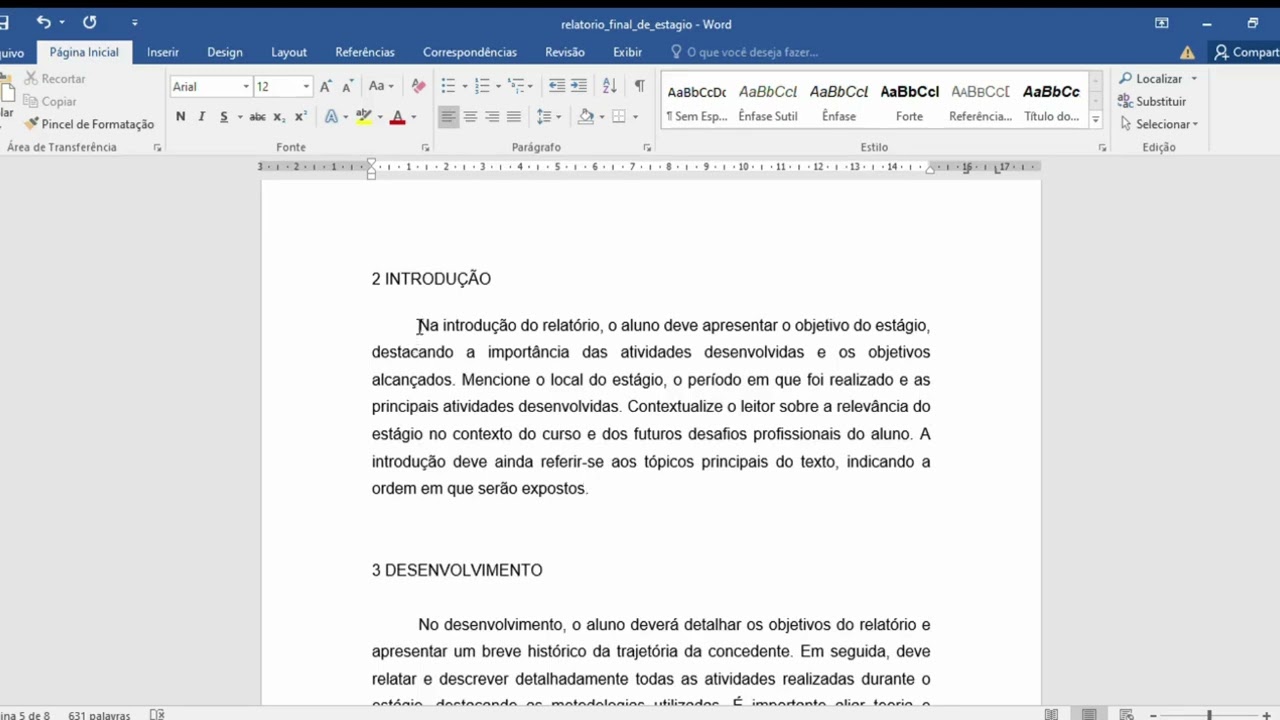Sort text with A-Z sort icon
Image resolution: width=1280 pixels, height=720 pixels.
coord(610,86)
